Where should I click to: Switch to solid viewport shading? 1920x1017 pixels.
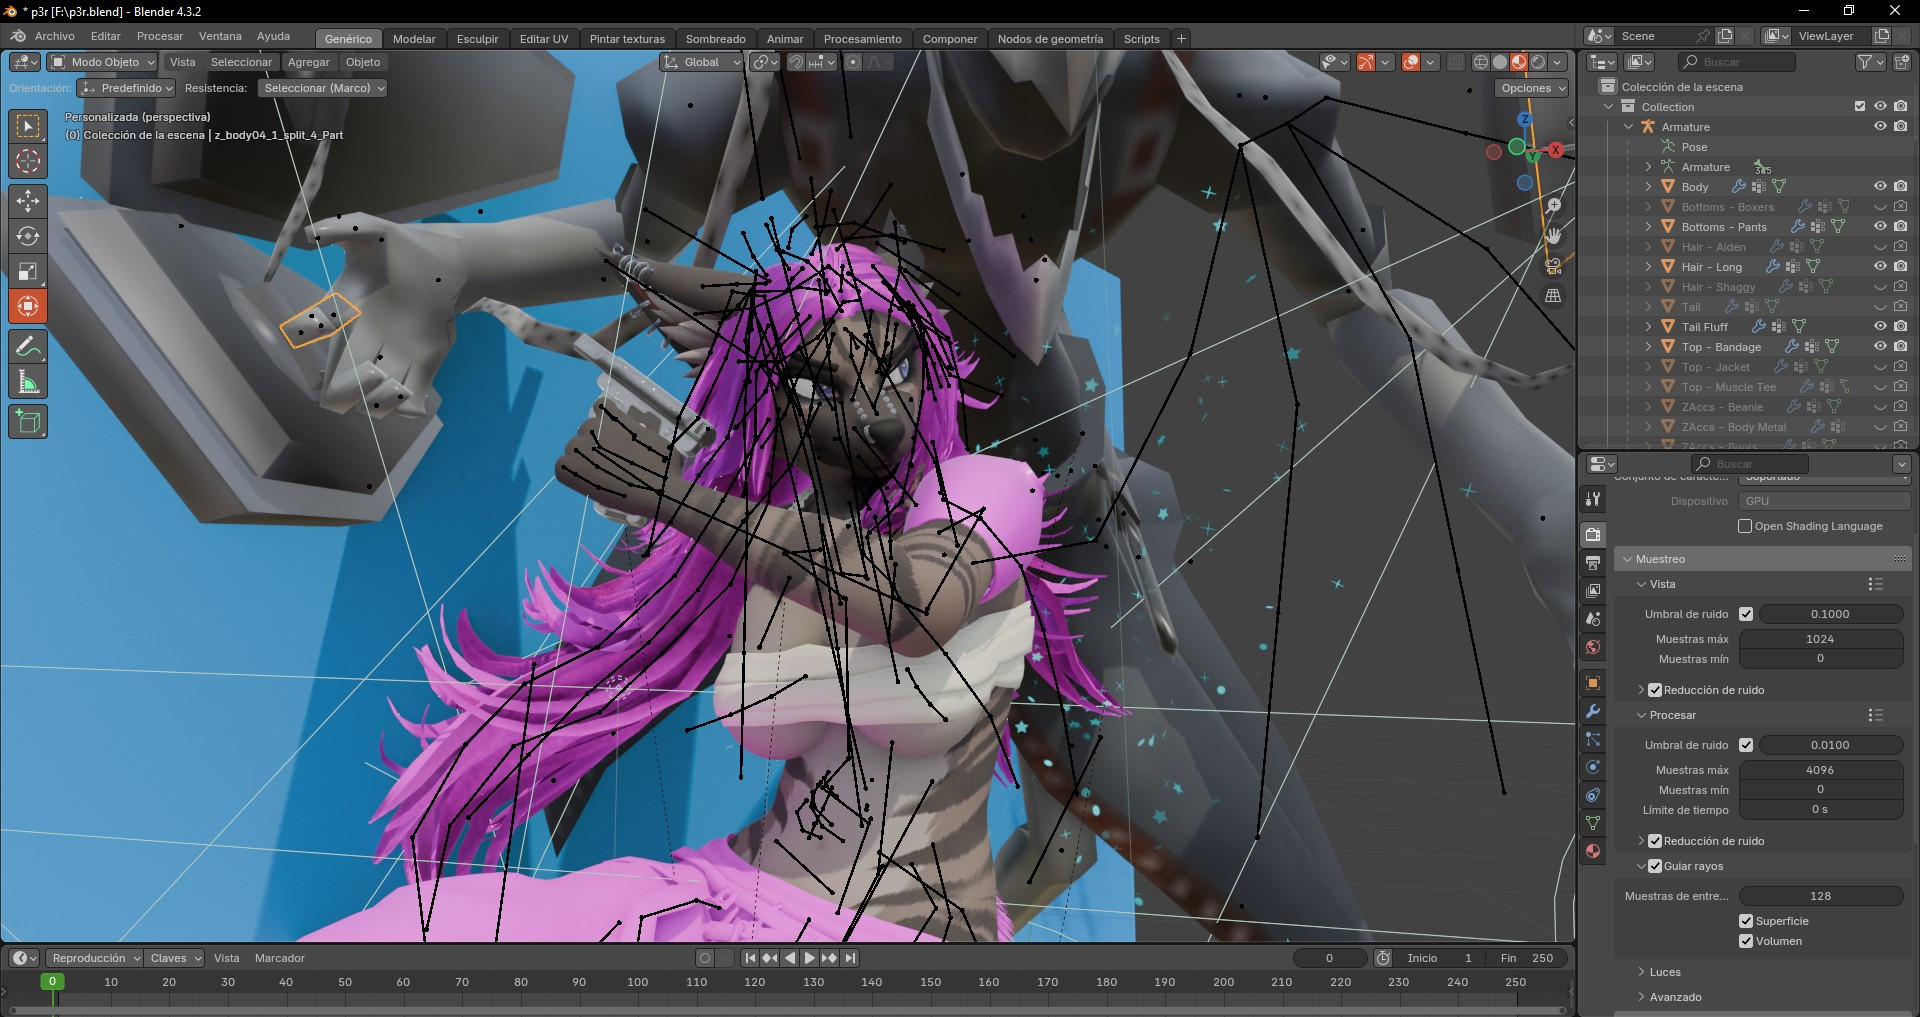[x=1500, y=62]
